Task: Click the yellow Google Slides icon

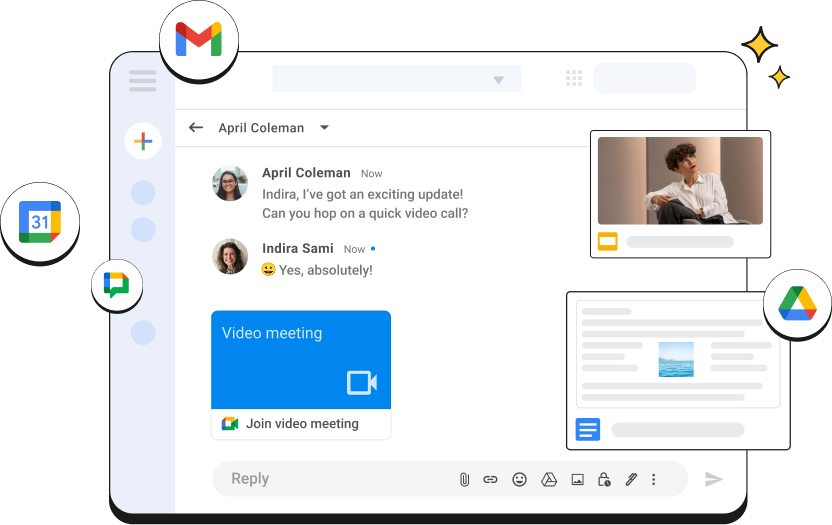Action: coord(608,242)
